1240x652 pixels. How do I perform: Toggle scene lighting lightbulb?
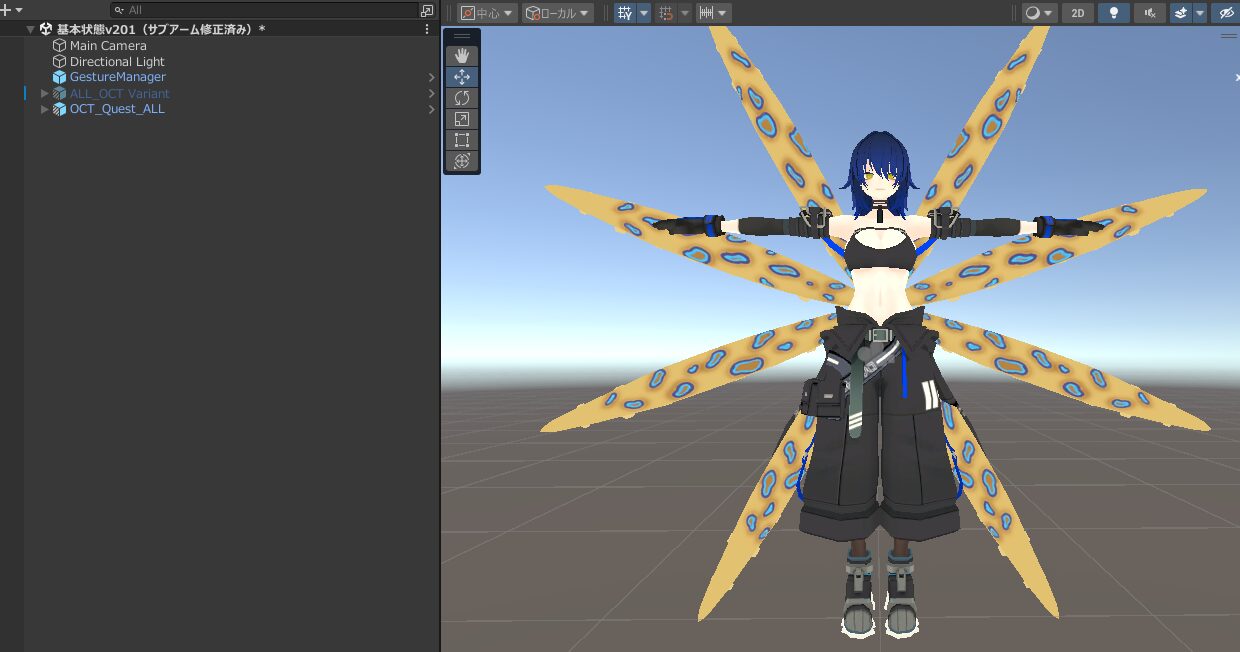pyautogui.click(x=1113, y=13)
